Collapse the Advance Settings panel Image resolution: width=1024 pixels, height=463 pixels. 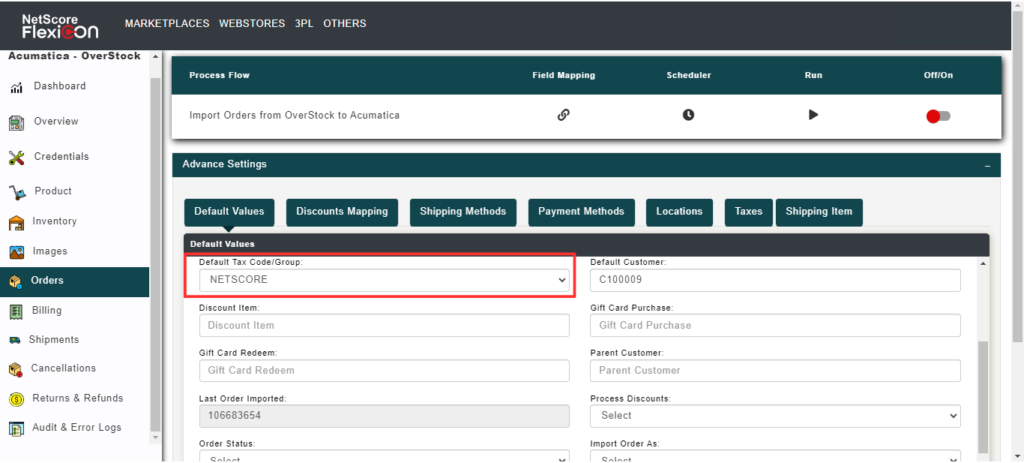pos(987,165)
